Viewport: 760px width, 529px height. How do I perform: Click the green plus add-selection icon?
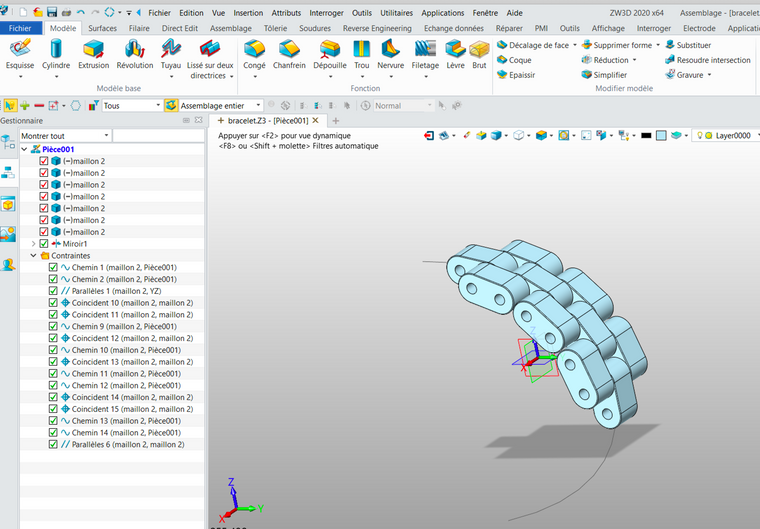tap(25, 105)
